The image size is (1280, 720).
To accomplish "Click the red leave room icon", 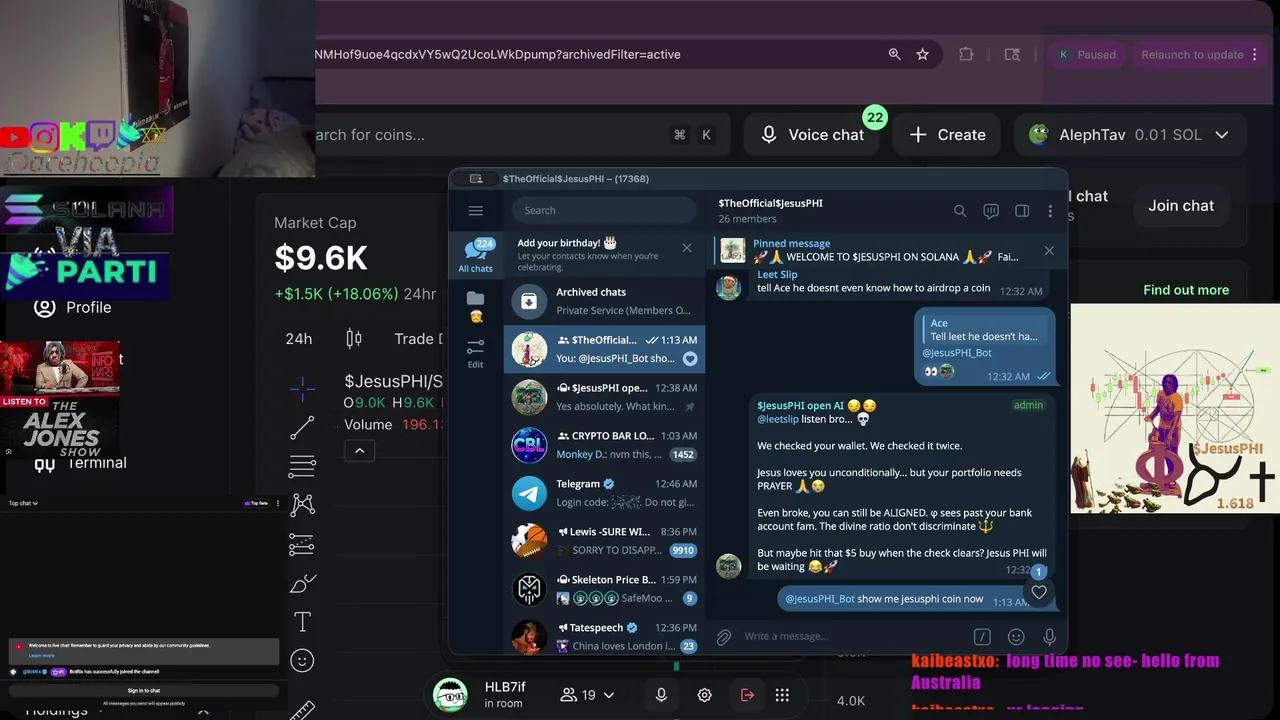I will pos(747,695).
